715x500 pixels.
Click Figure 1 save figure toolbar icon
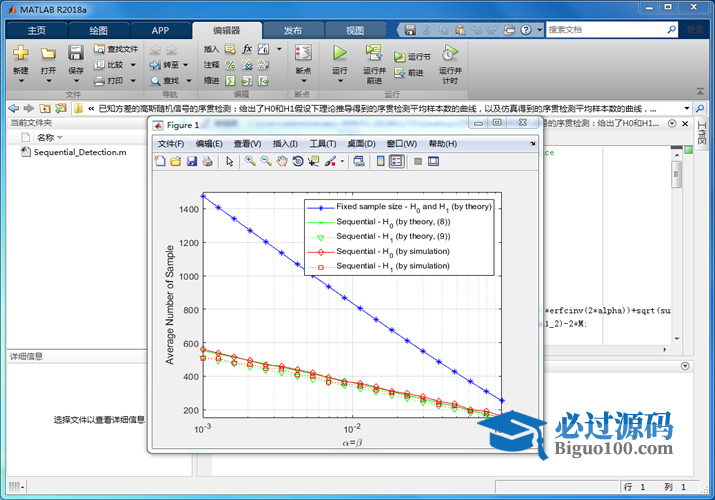coord(192,161)
